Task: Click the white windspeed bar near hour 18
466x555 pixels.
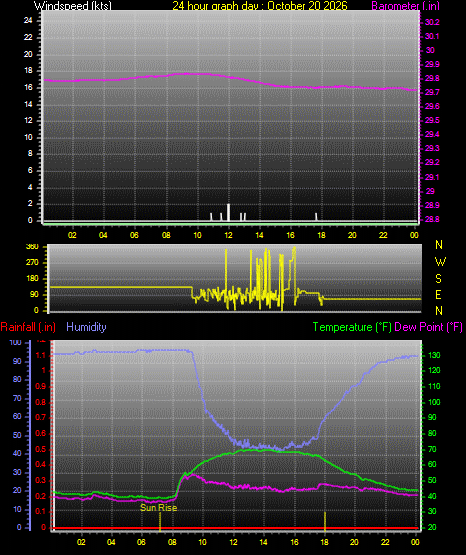Action: click(316, 217)
